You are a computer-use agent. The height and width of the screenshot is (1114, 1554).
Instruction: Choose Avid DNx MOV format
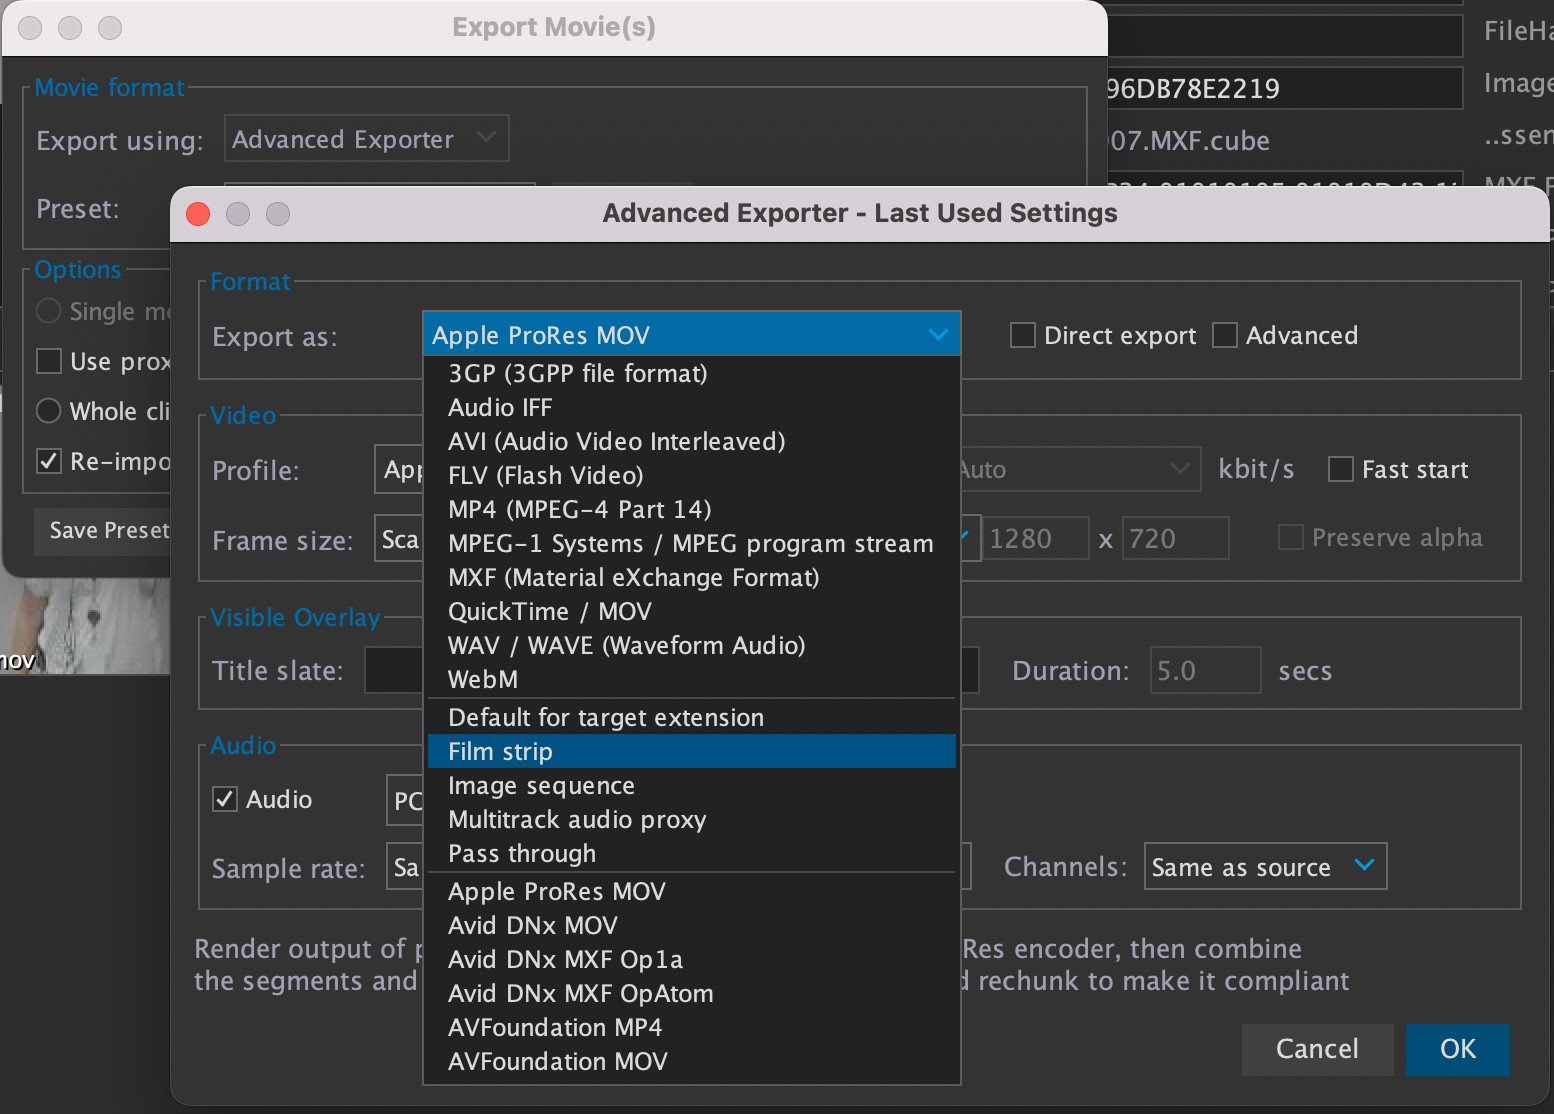click(x=691, y=925)
